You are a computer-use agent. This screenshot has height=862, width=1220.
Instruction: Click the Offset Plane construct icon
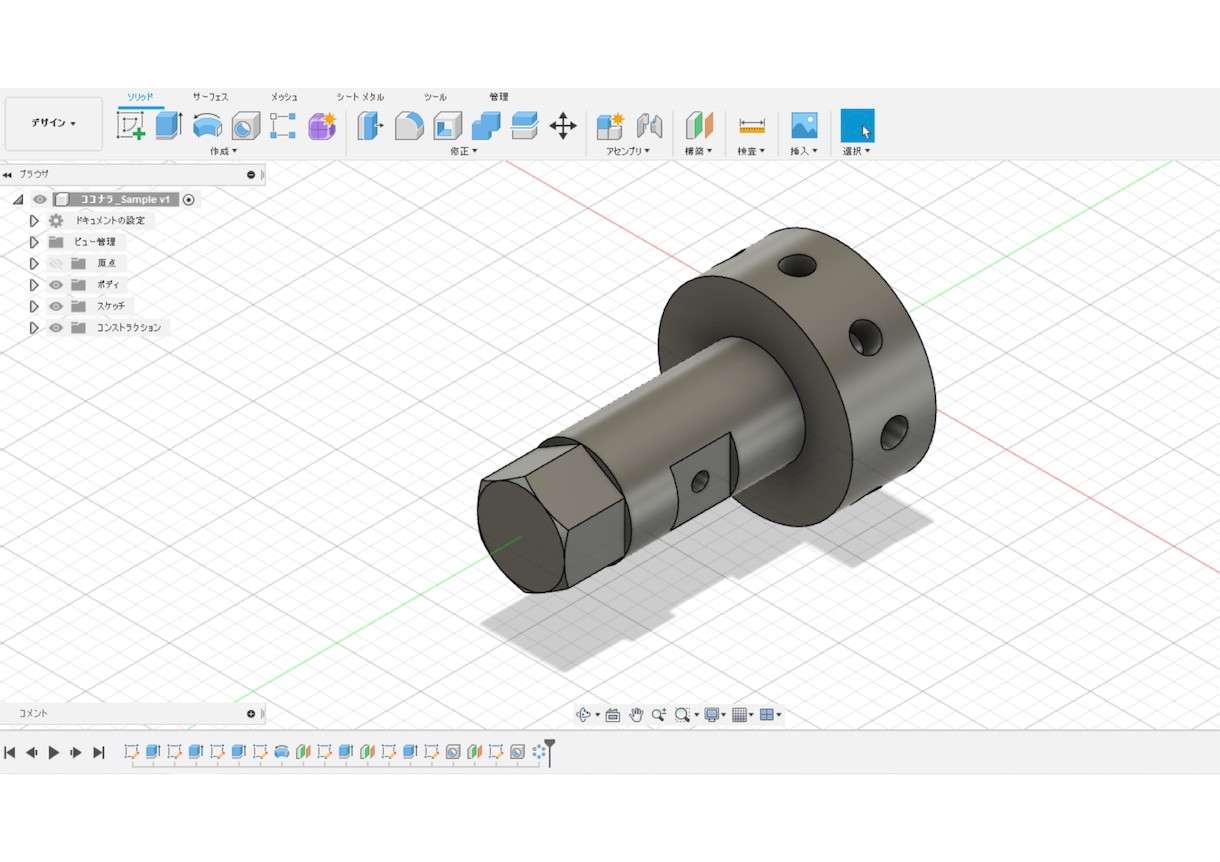click(x=699, y=126)
